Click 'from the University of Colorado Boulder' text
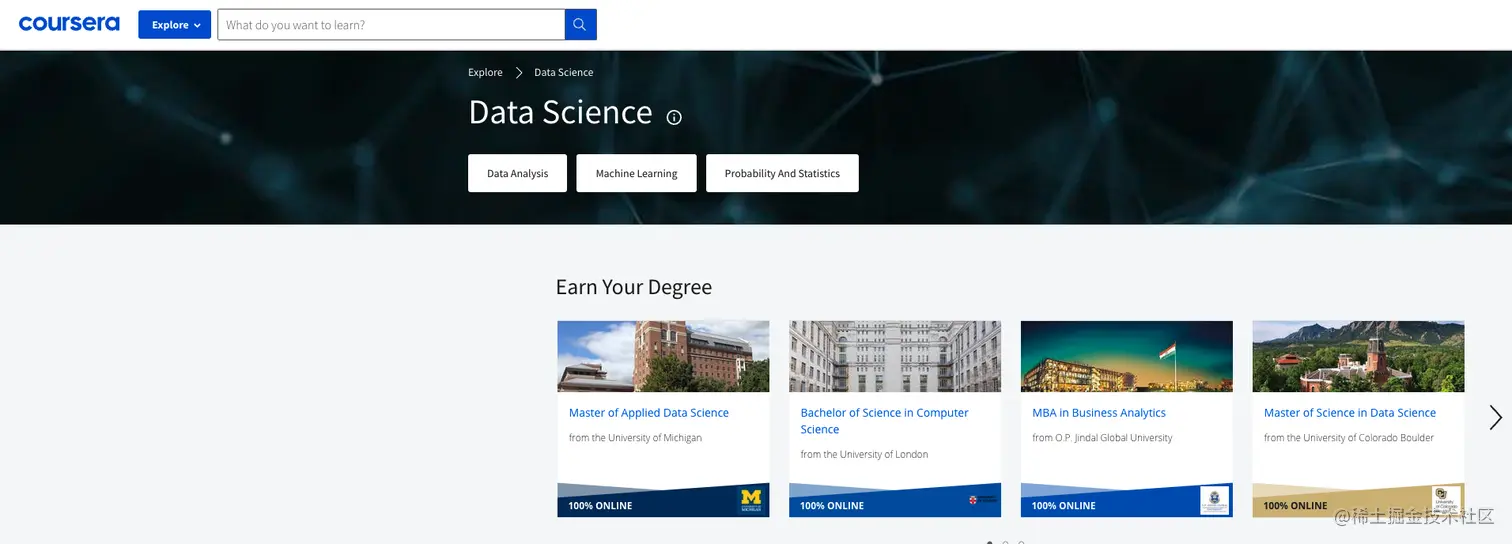The height and width of the screenshot is (544, 1512). coord(1349,438)
